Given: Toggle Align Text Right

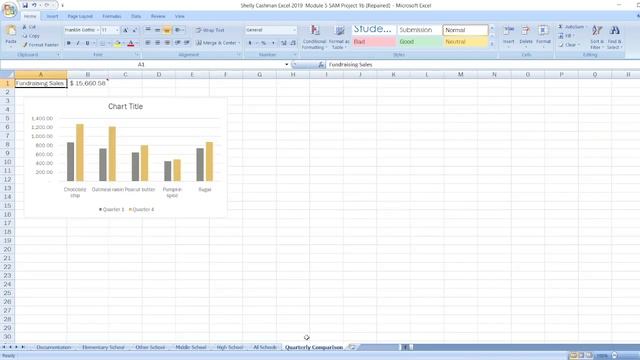Looking at the screenshot, I should 167,43.
